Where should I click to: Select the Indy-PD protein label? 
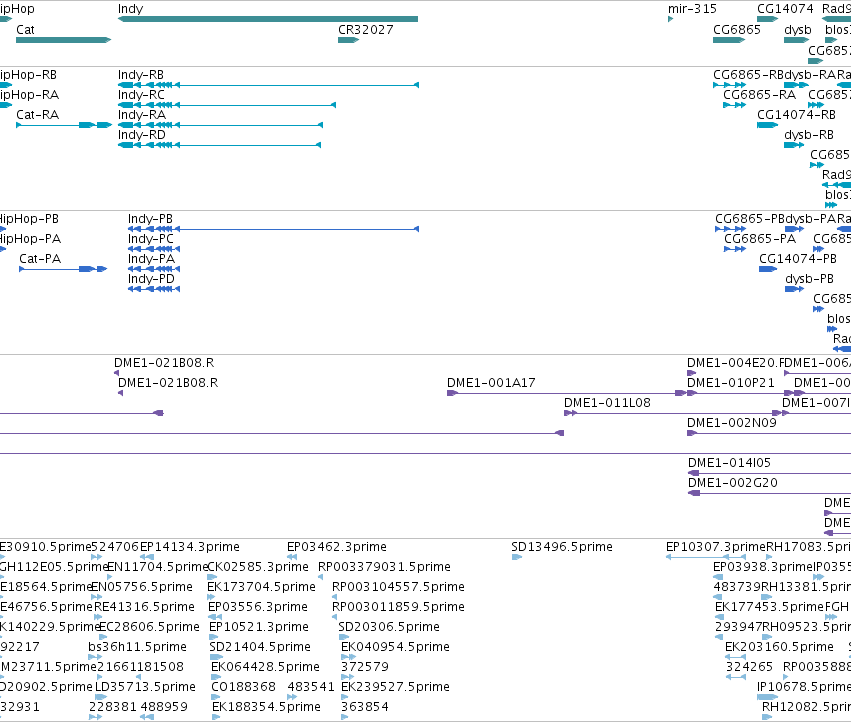pyautogui.click(x=151, y=278)
